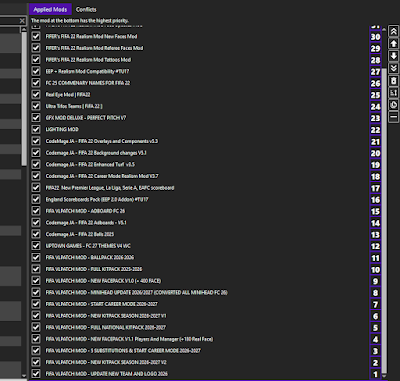Image resolution: width=400 pixels, height=381 pixels.
Task: Click the LIGHTING MOD name
Action: [62, 129]
